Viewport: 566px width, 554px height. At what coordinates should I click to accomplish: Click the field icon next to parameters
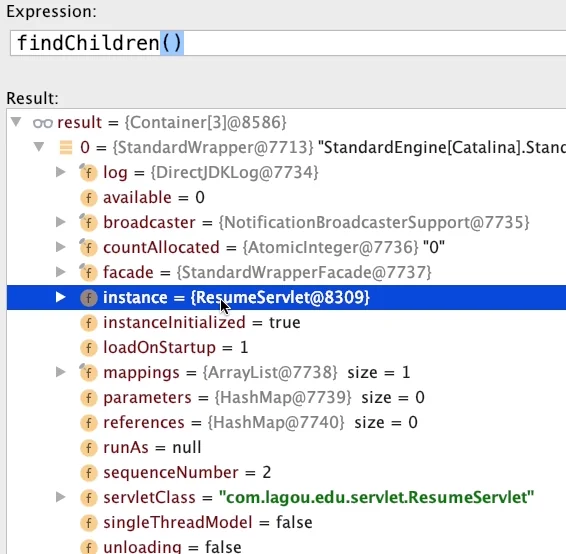(88, 398)
